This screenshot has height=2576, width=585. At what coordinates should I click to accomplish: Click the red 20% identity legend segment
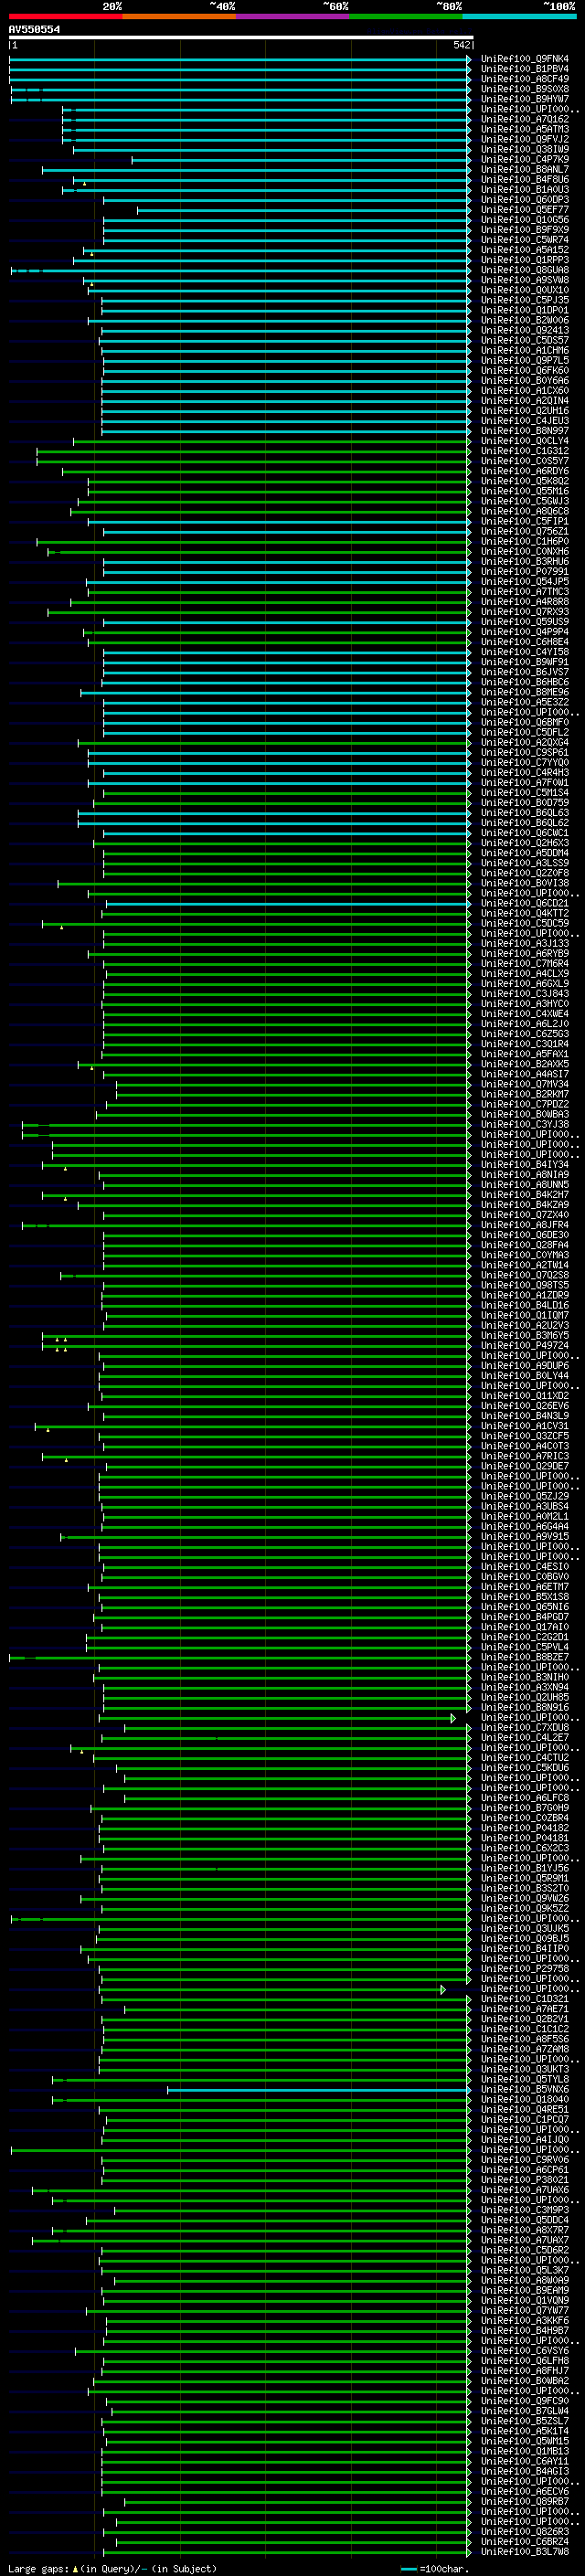[x=65, y=16]
